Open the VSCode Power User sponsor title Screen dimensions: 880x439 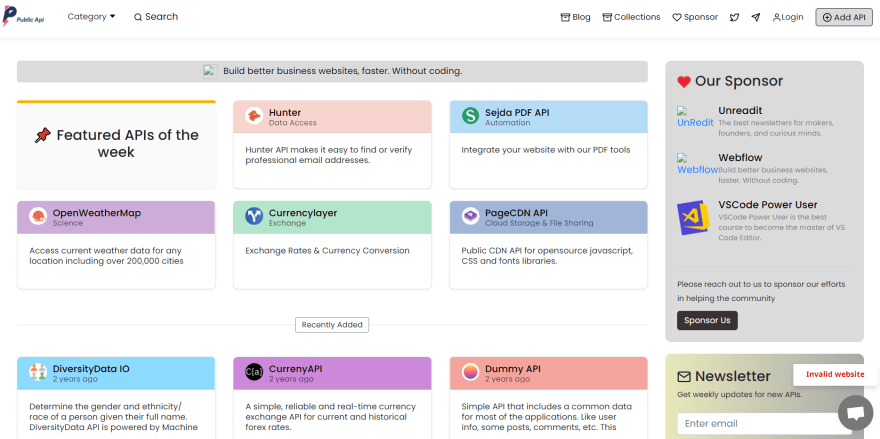(768, 205)
